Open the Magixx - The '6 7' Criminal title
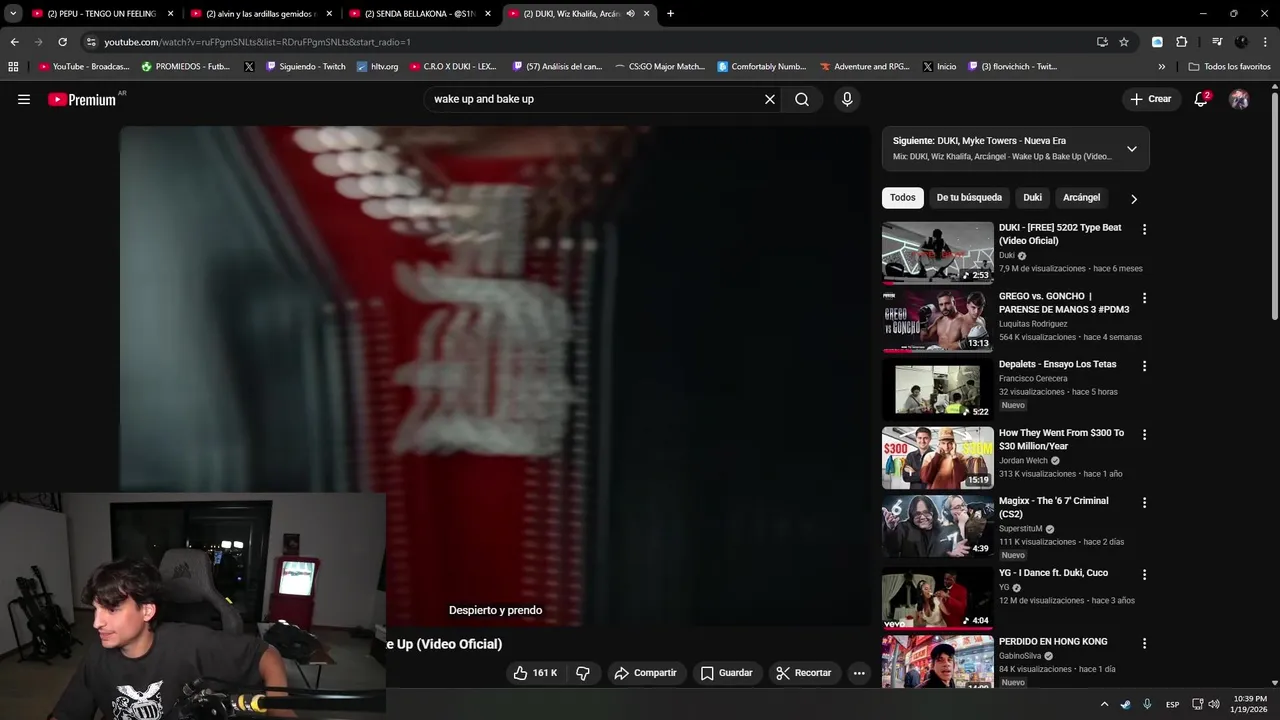Screen dimensions: 1280x720 tap(1053, 507)
